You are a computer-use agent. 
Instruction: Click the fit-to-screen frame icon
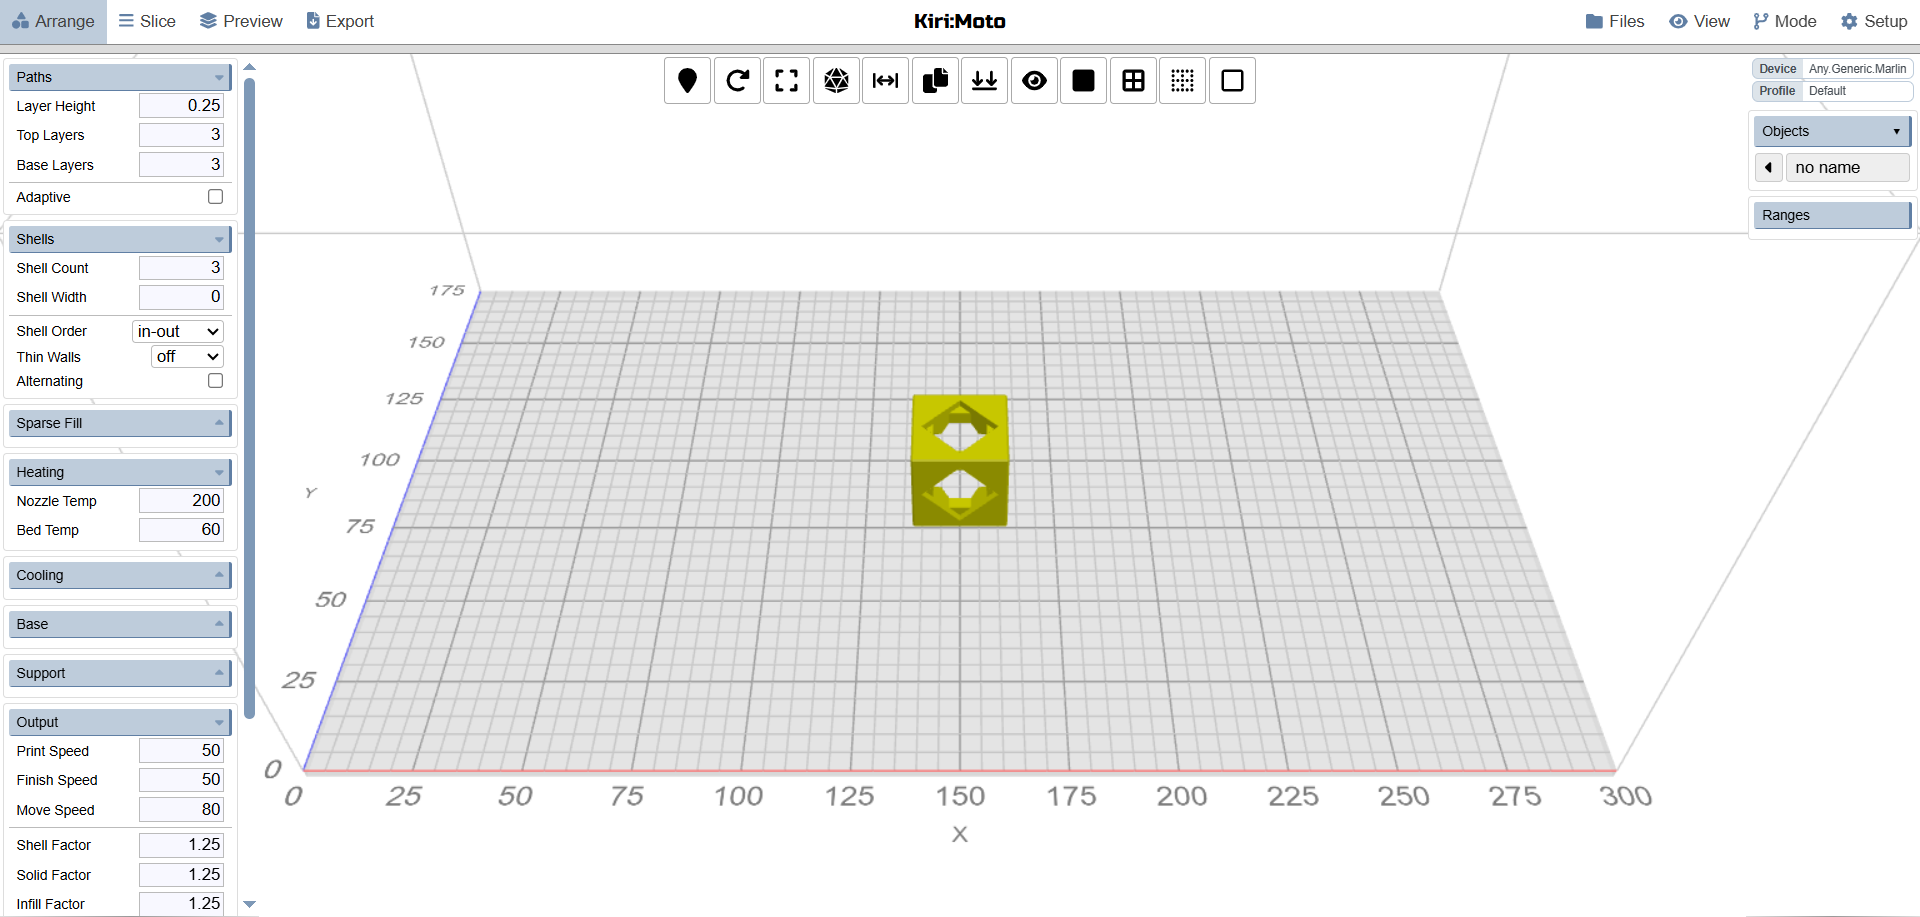click(787, 81)
